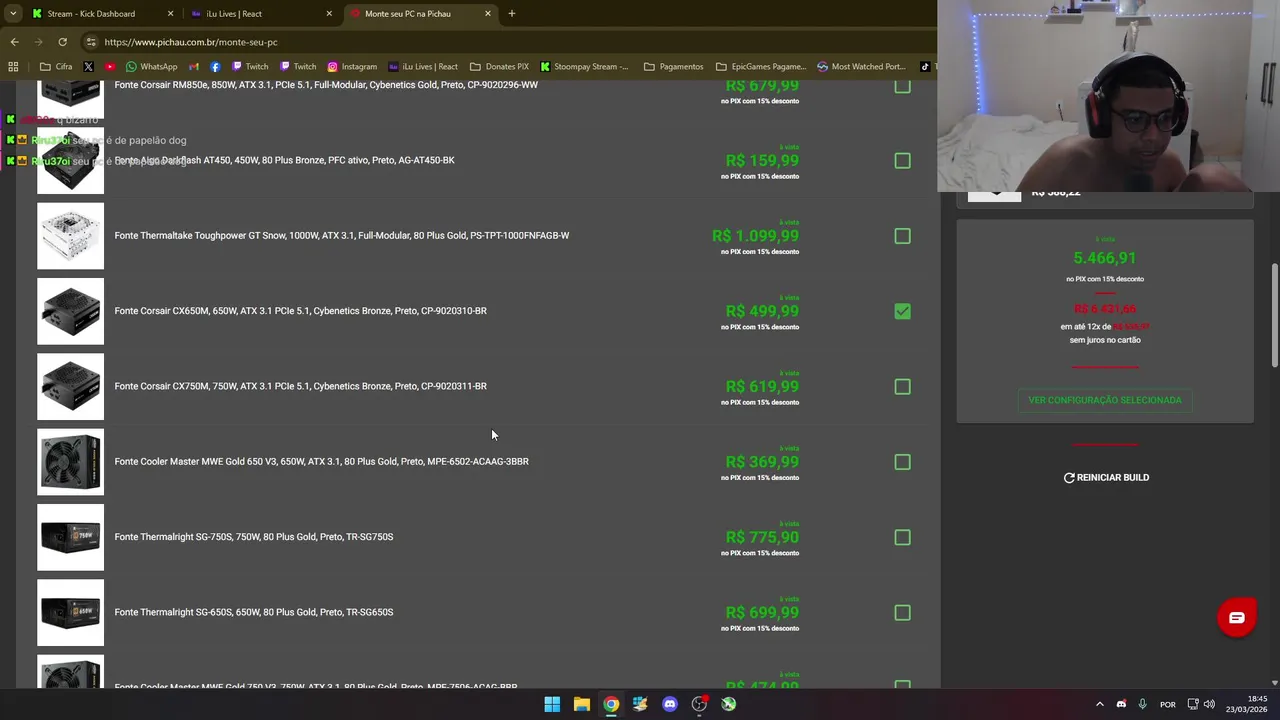Open a new browser tab

coord(511,14)
